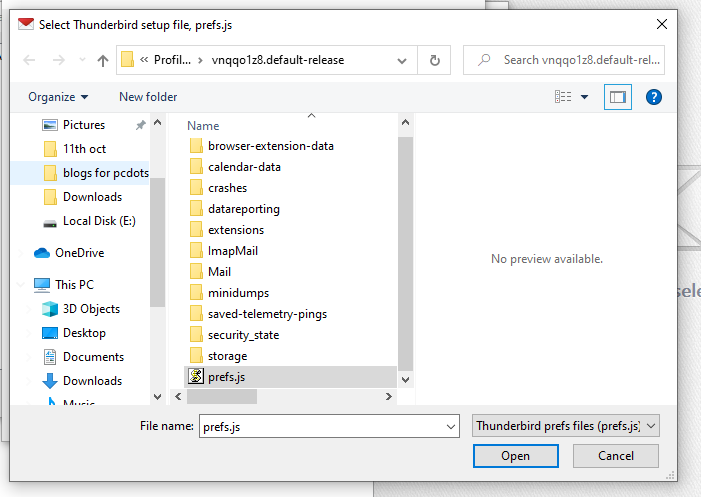701x497 pixels.
Task: Open the Help question mark icon
Action: [654, 97]
